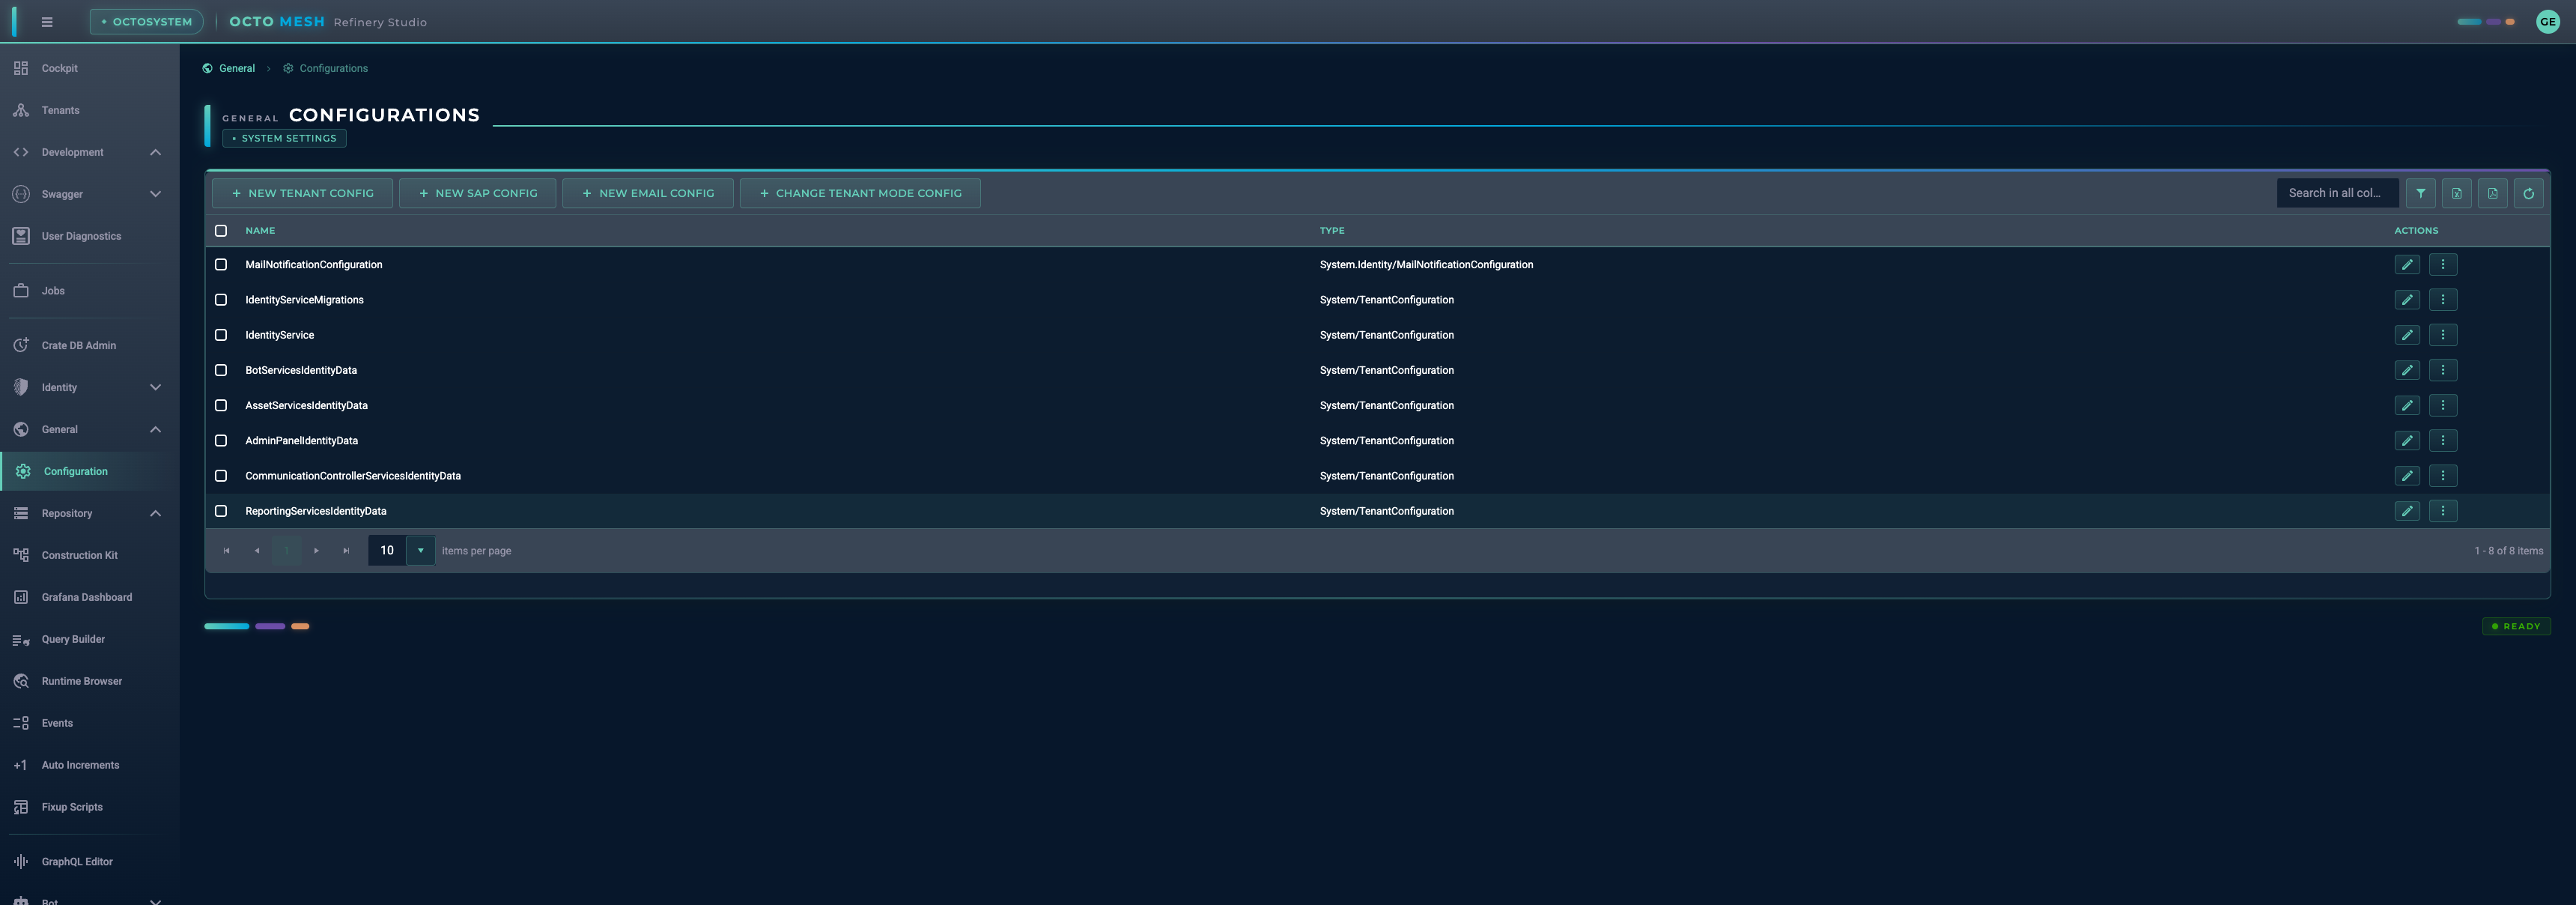The height and width of the screenshot is (905, 2576).
Task: Tick the select-all checkbox in header
Action: 221,231
